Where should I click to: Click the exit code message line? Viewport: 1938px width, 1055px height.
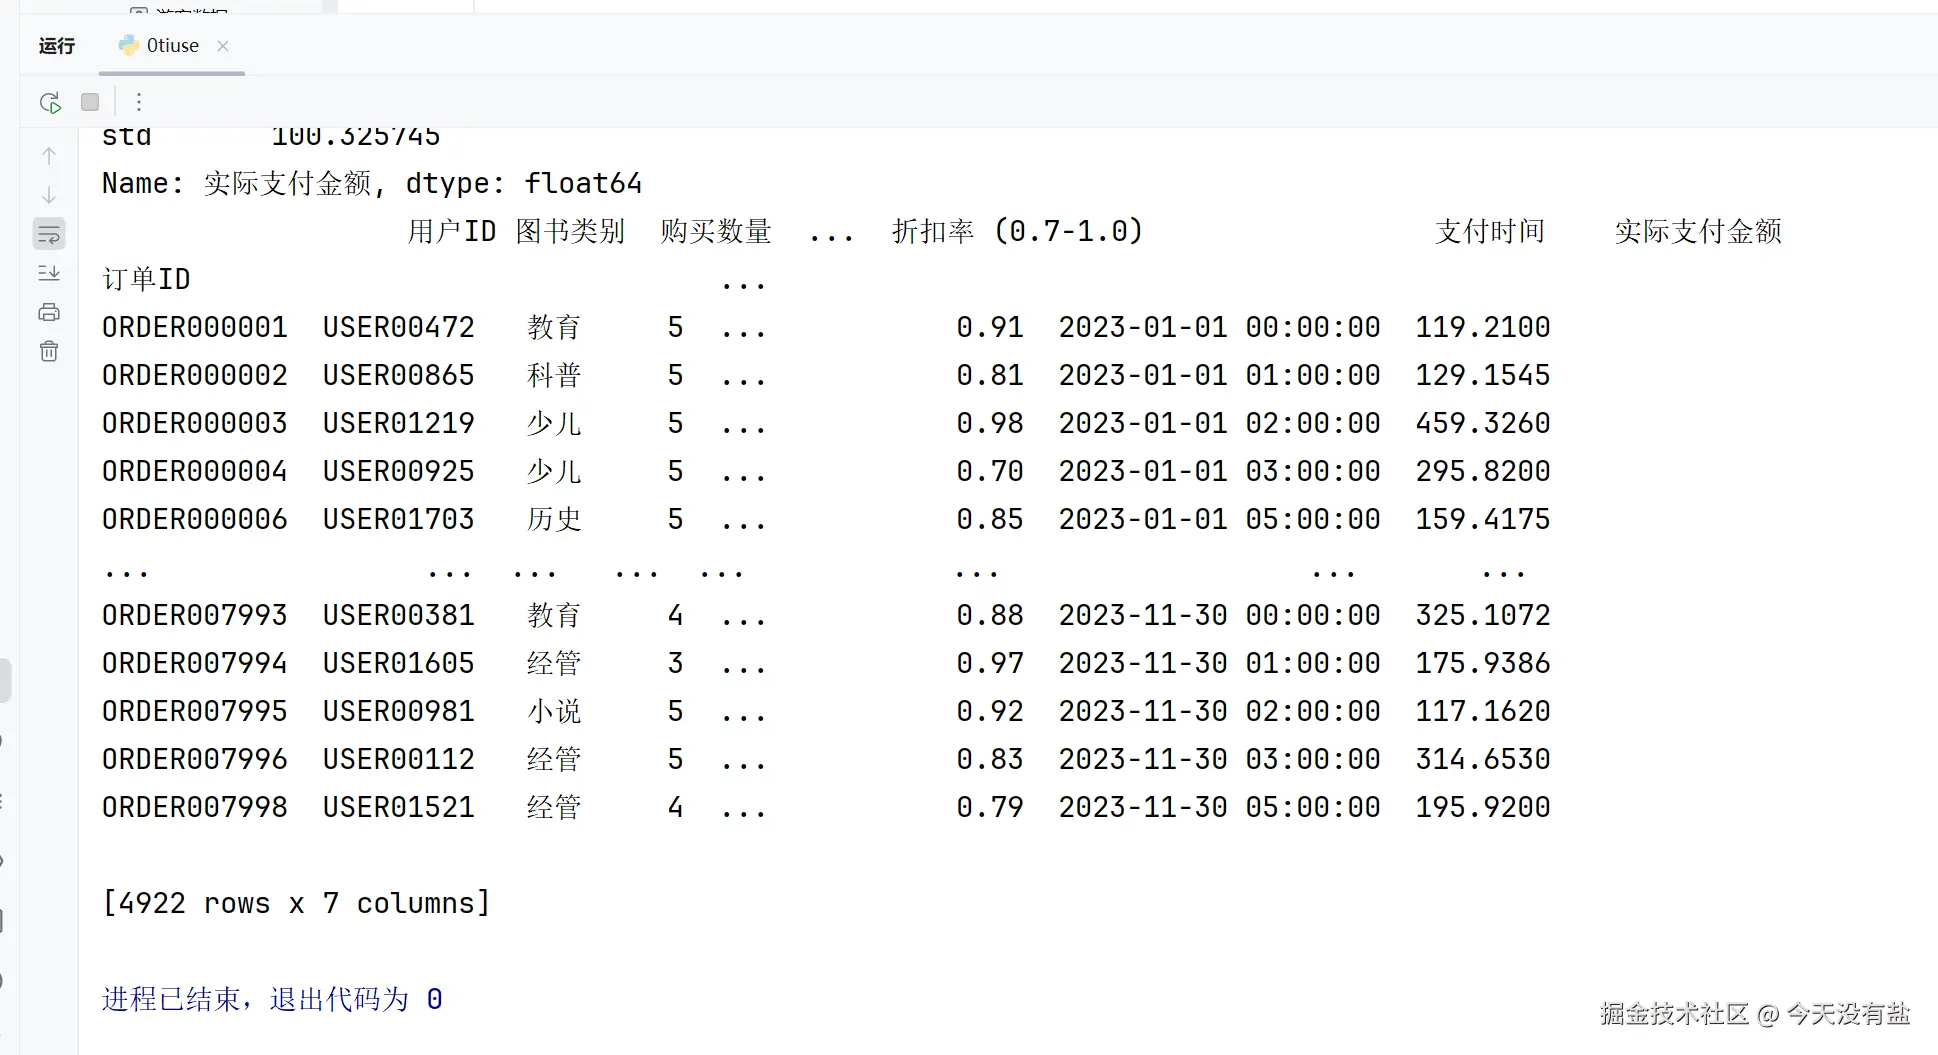tap(272, 999)
